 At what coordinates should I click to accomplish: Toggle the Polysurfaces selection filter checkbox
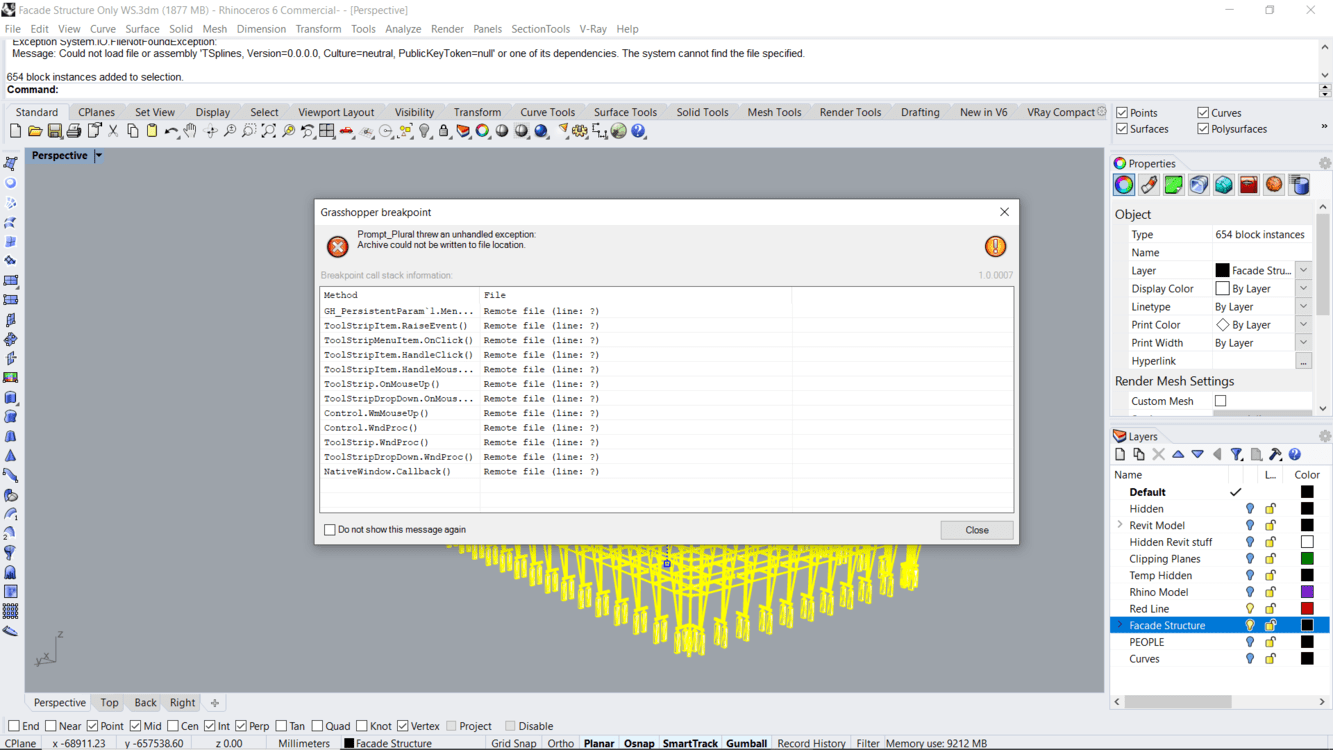coord(1203,129)
